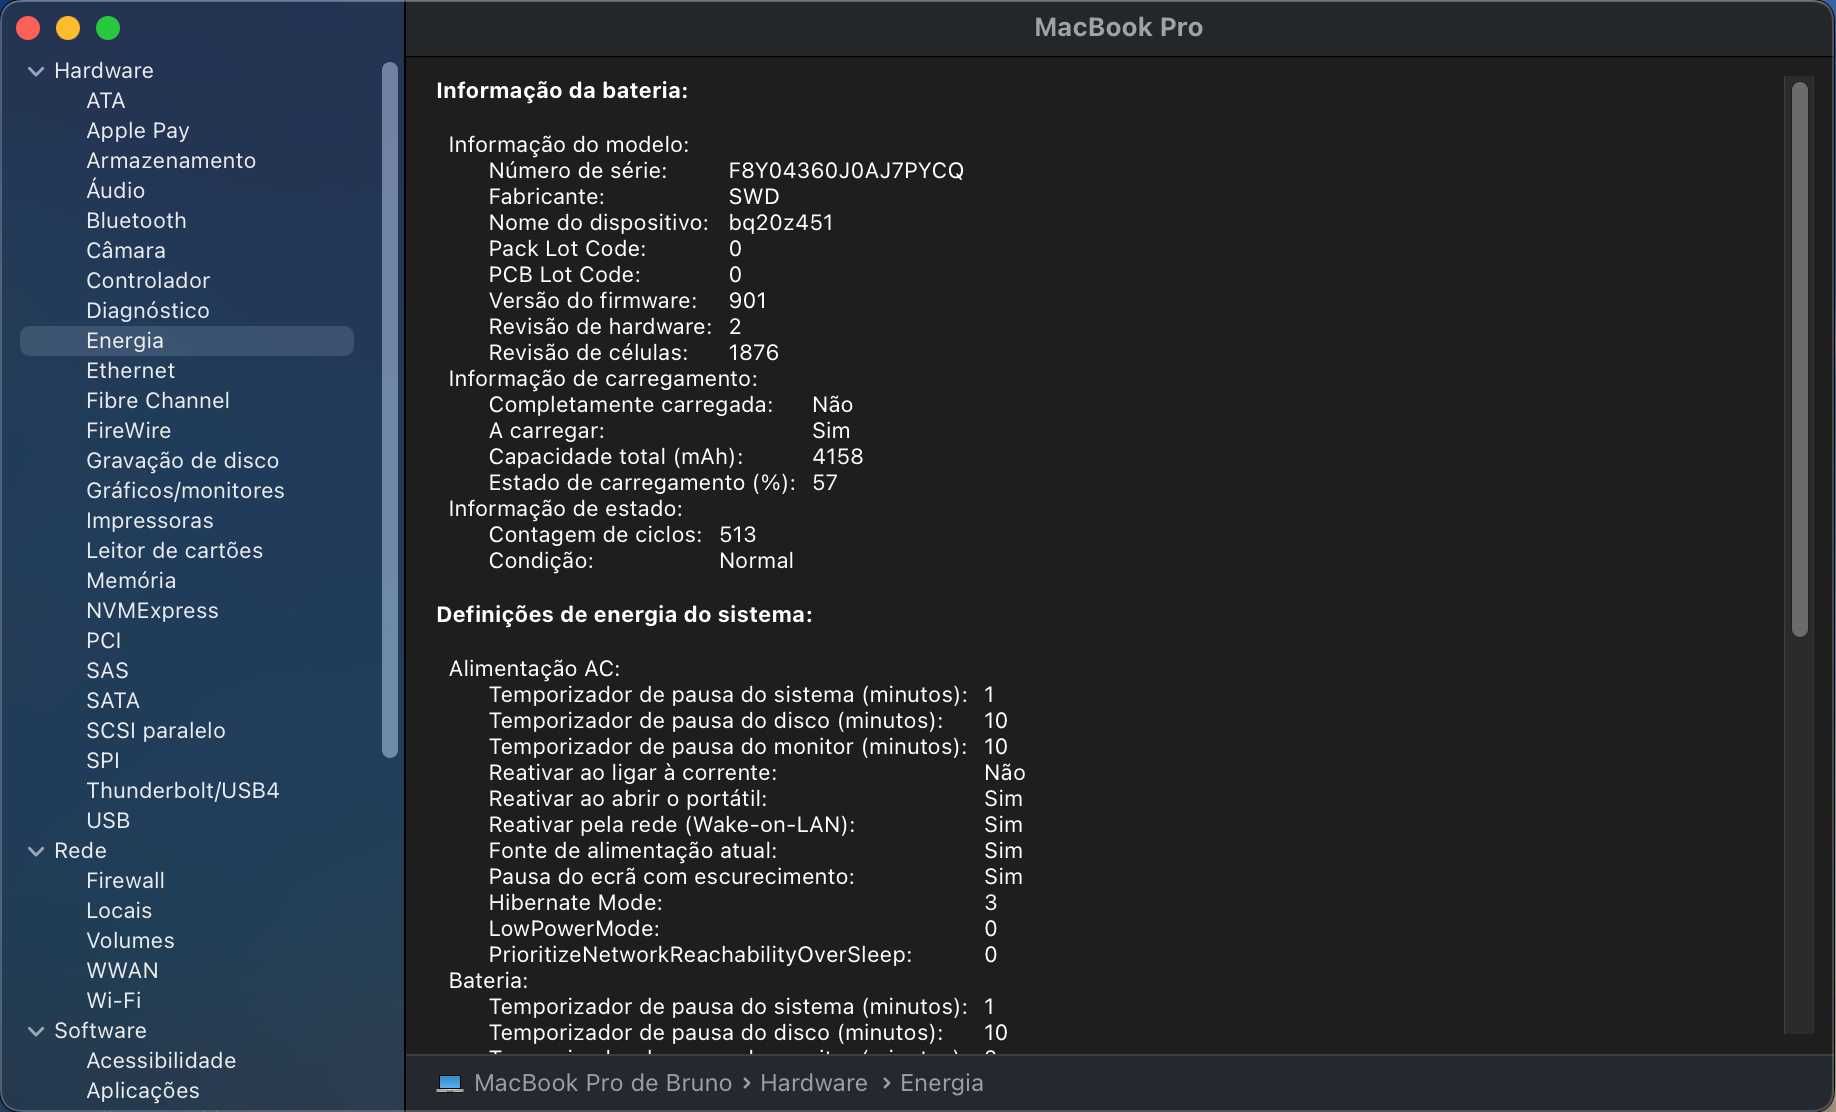Select Fibre Channel in the sidebar
Screen dimensions: 1836x1112
158,401
